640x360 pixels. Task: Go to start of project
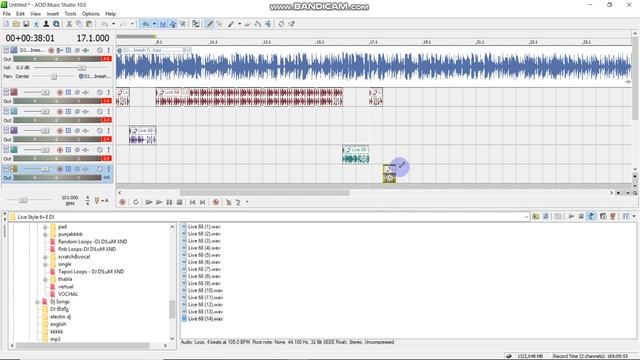coord(193,202)
